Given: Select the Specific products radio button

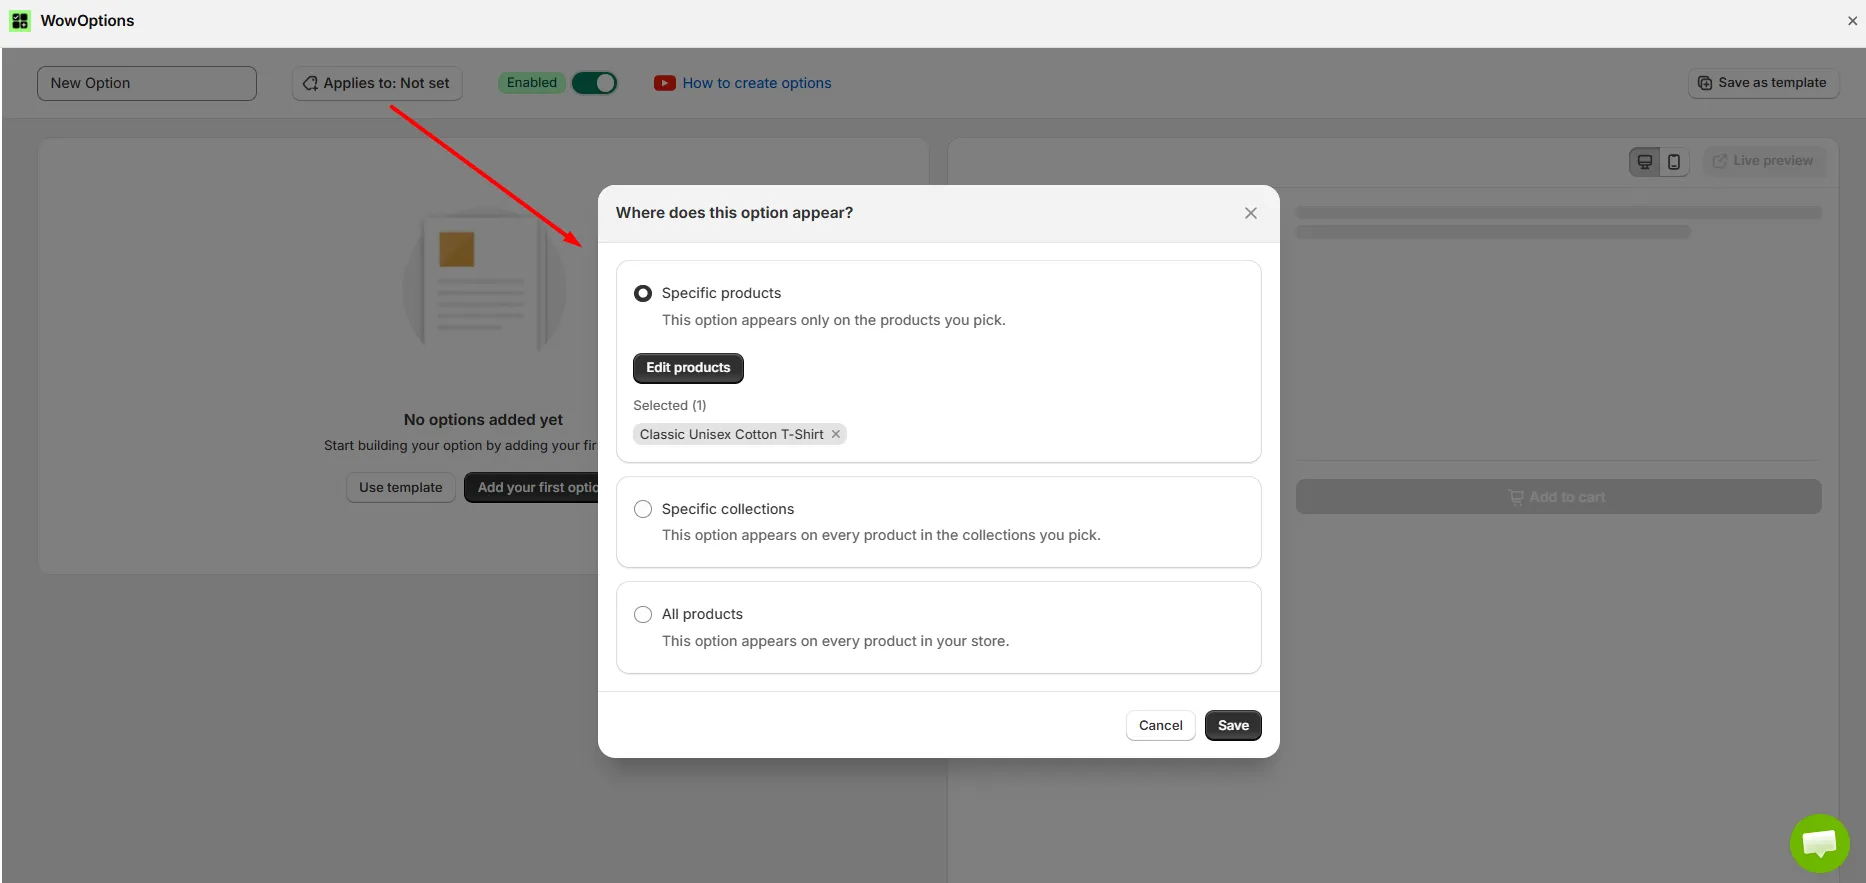Looking at the screenshot, I should (643, 293).
